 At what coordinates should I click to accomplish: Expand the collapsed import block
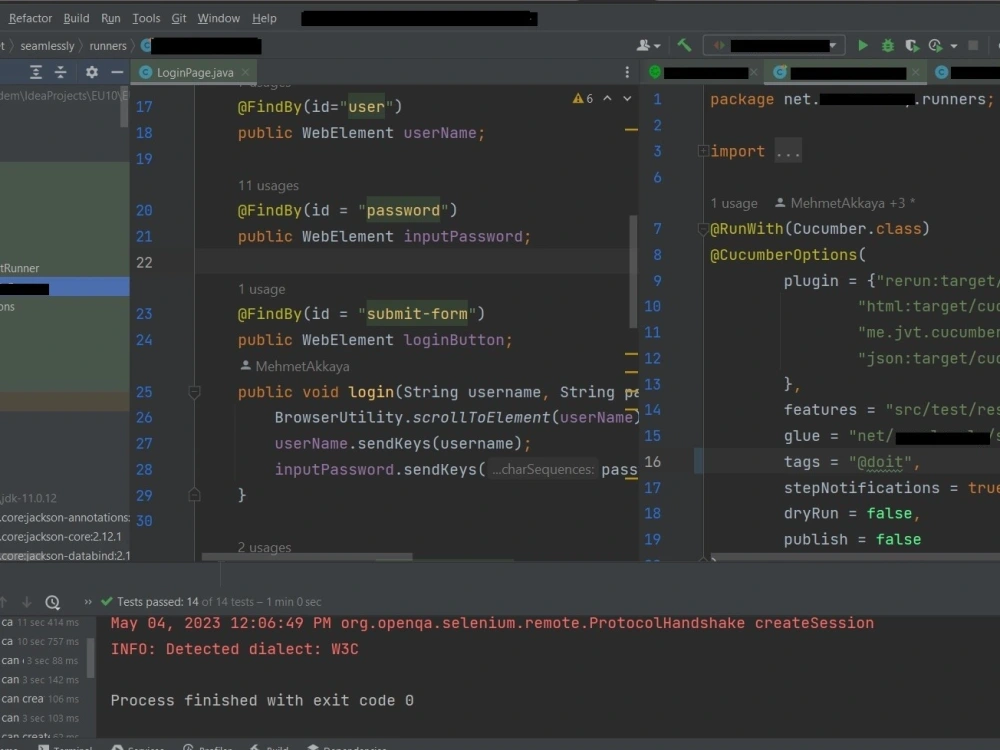click(702, 151)
